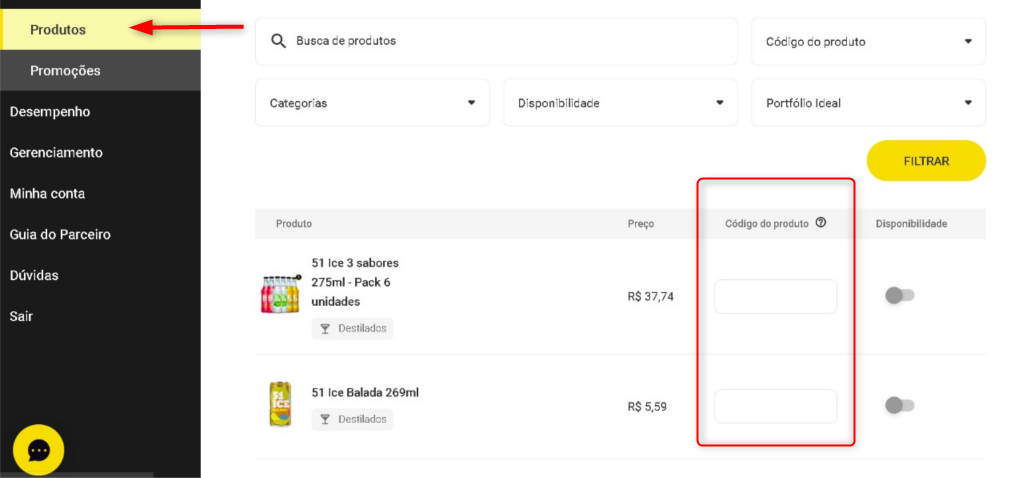Click cocktail icon on 51 Ice 3 sabores tag
The image size is (1017, 478).
[x=325, y=329]
